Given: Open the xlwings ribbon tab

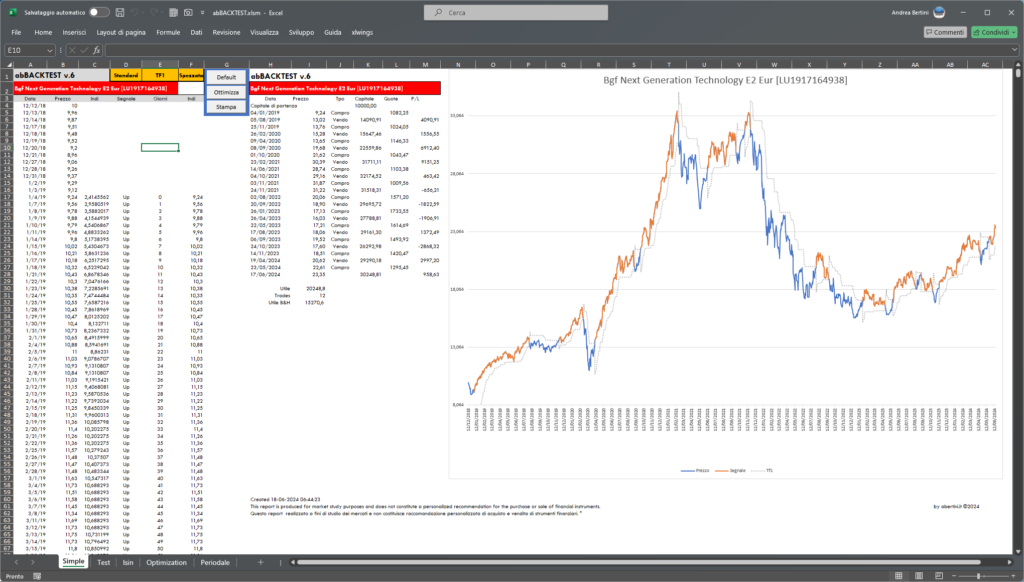Looking at the screenshot, I should point(362,32).
